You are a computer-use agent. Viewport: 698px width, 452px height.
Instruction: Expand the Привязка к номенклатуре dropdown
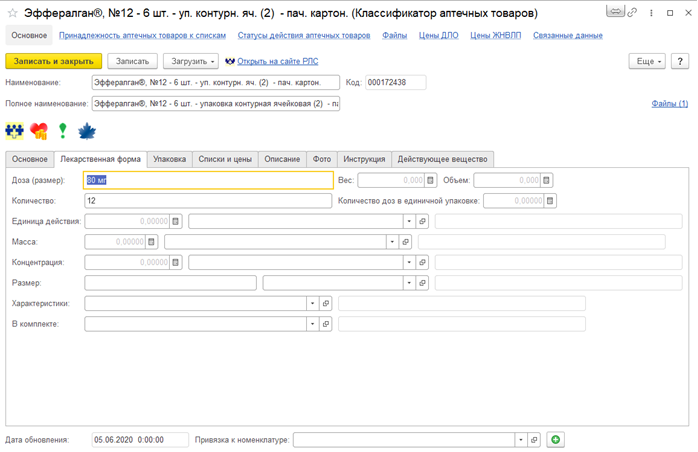tap(521, 440)
